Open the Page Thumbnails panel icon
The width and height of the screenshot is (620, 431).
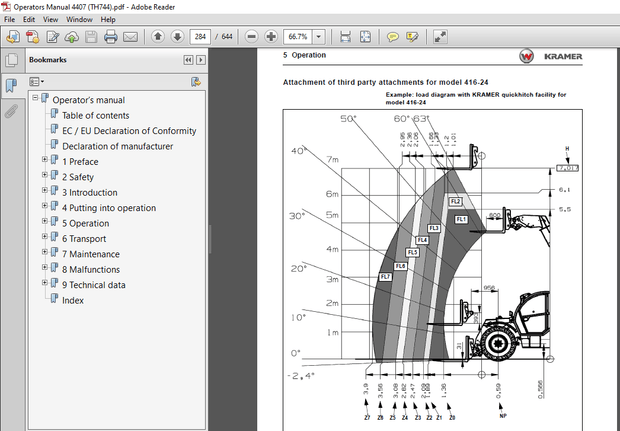(x=12, y=60)
